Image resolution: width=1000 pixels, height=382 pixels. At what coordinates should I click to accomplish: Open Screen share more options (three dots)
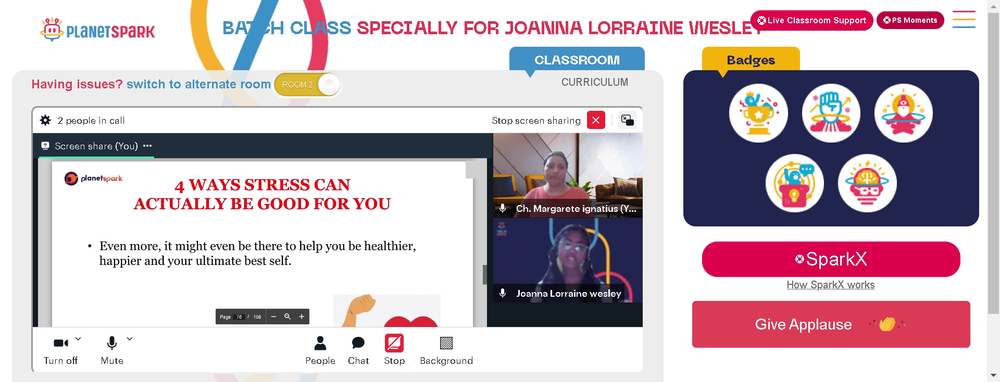click(x=147, y=146)
